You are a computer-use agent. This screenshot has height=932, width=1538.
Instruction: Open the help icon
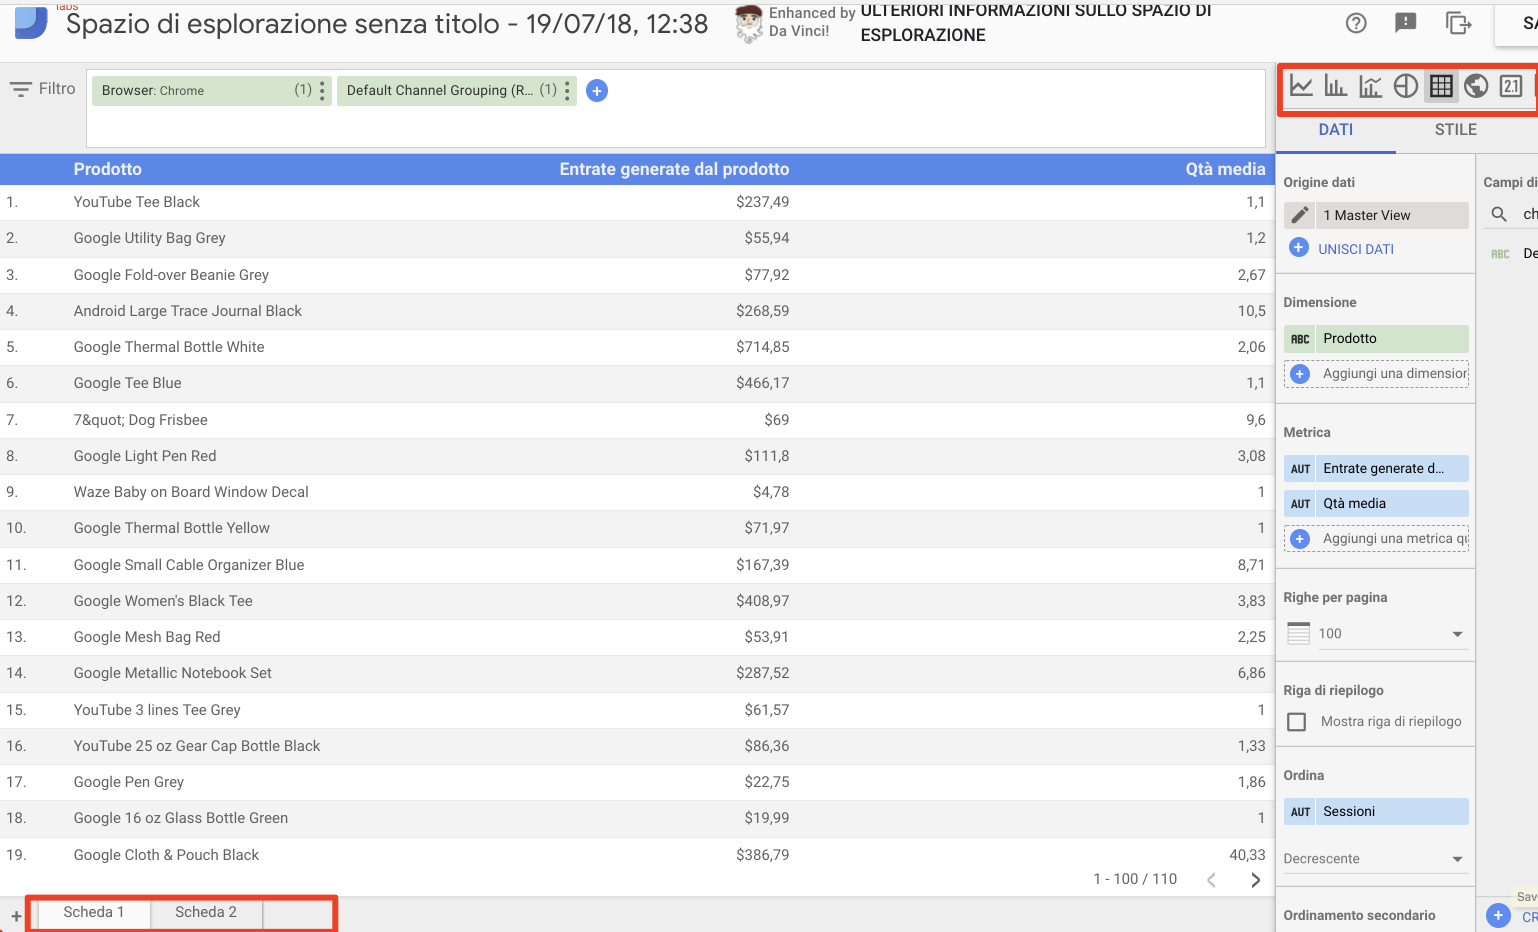coord(1356,22)
